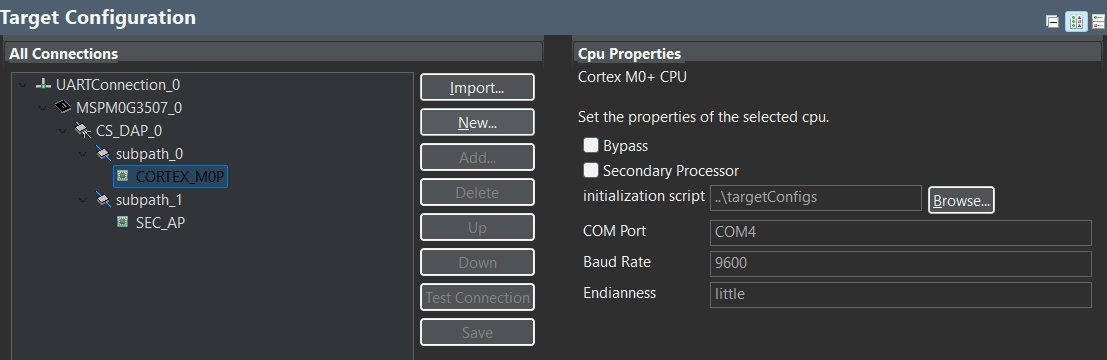Image resolution: width=1107 pixels, height=360 pixels.
Task: Click the Browse... button for initialization script
Action: coord(962,200)
